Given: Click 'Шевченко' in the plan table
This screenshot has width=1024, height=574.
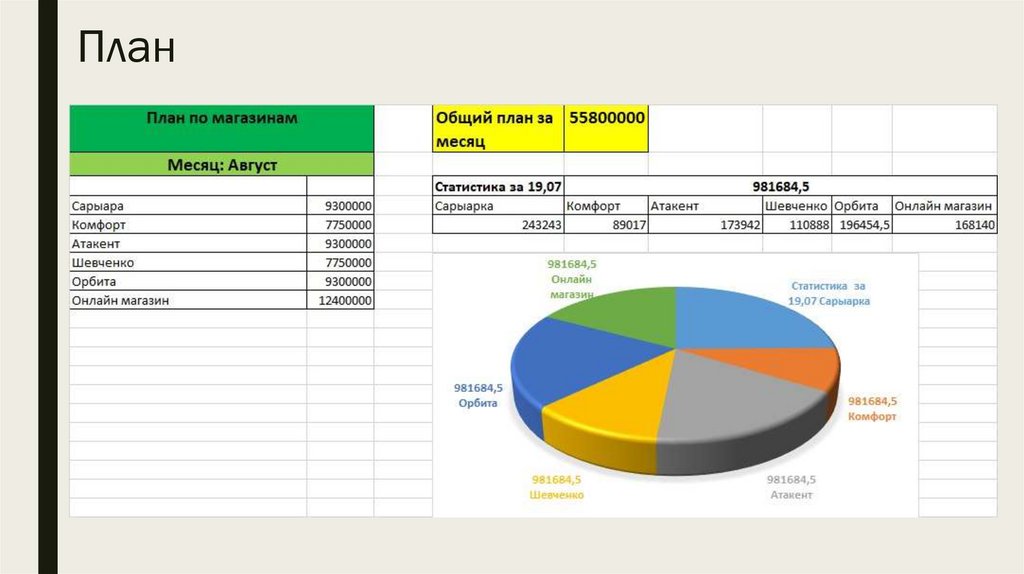Looking at the screenshot, I should pyautogui.click(x=103, y=263).
